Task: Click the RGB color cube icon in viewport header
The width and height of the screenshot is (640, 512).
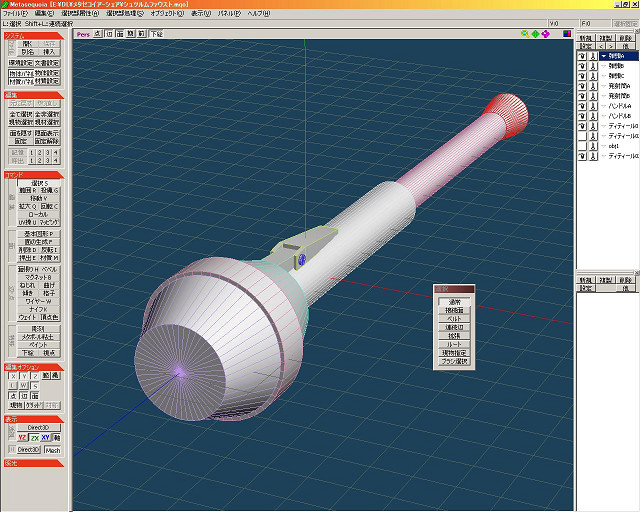Action: click(x=567, y=34)
